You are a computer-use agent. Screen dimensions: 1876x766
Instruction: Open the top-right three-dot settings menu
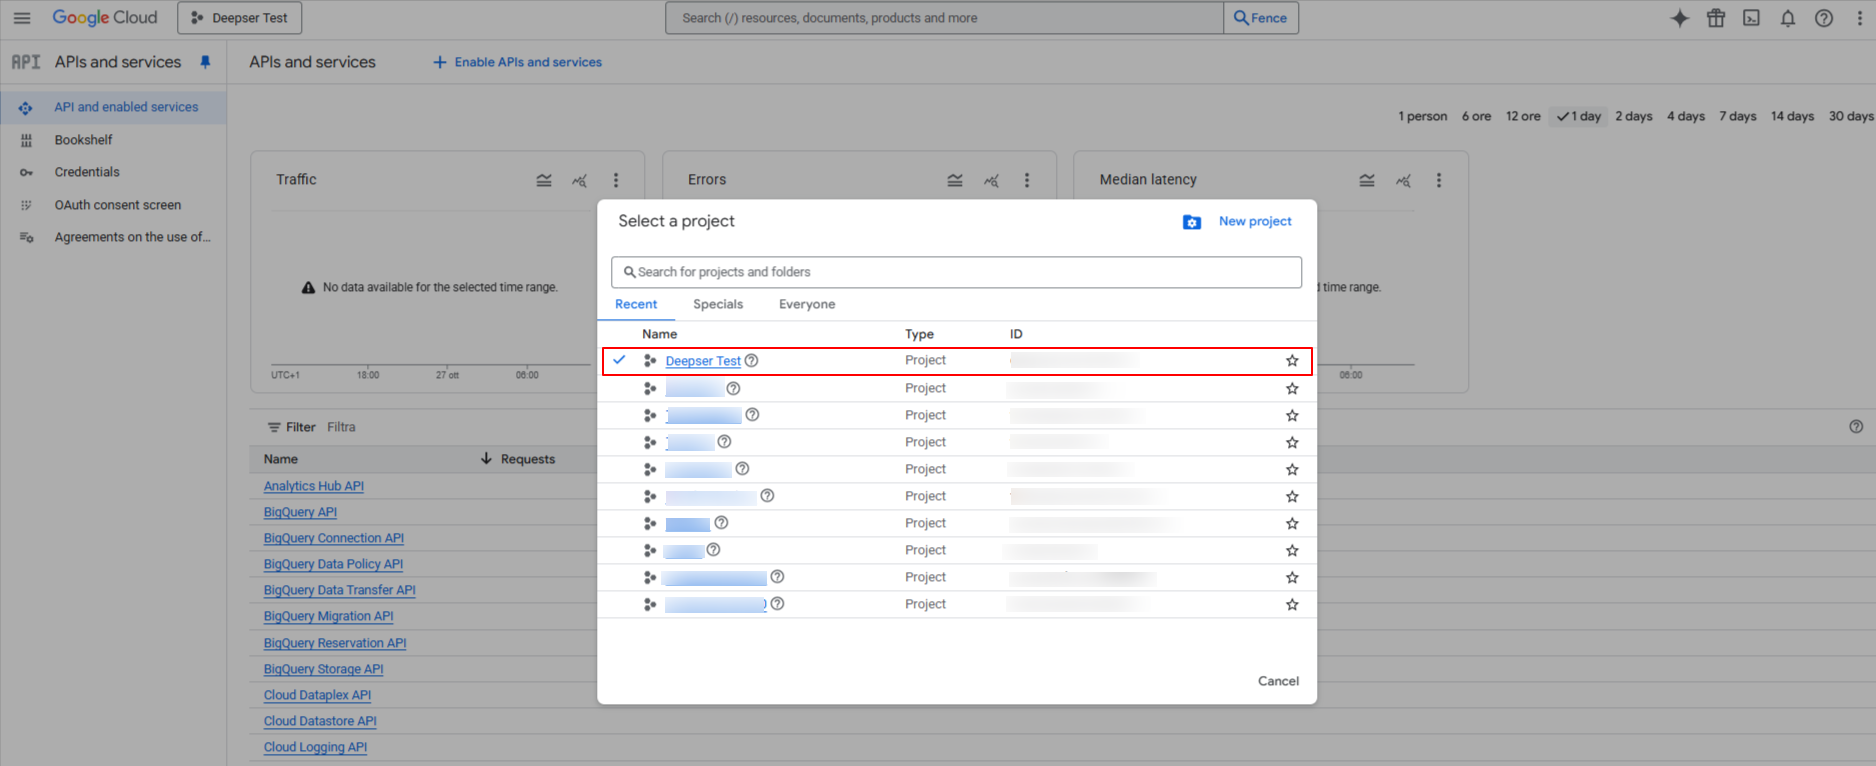point(1860,18)
